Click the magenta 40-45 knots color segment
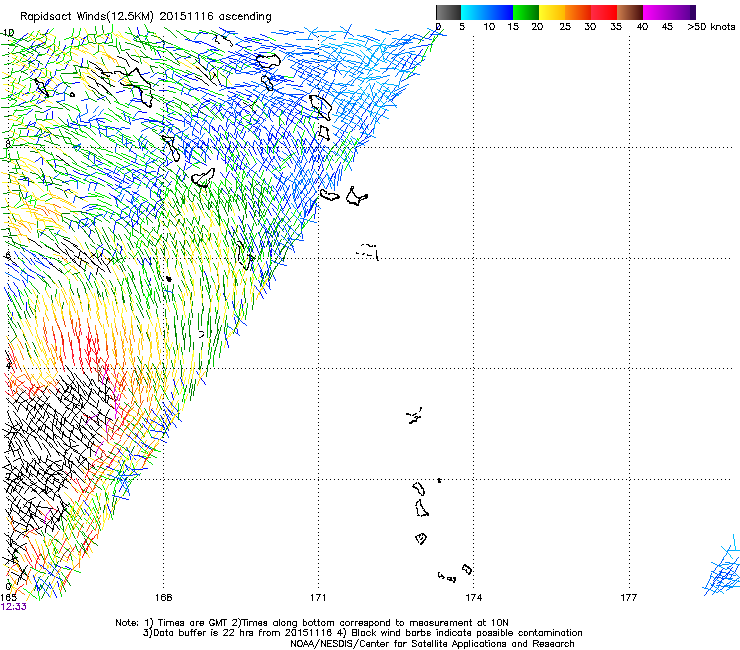The height and width of the screenshot is (650, 740). [x=656, y=12]
